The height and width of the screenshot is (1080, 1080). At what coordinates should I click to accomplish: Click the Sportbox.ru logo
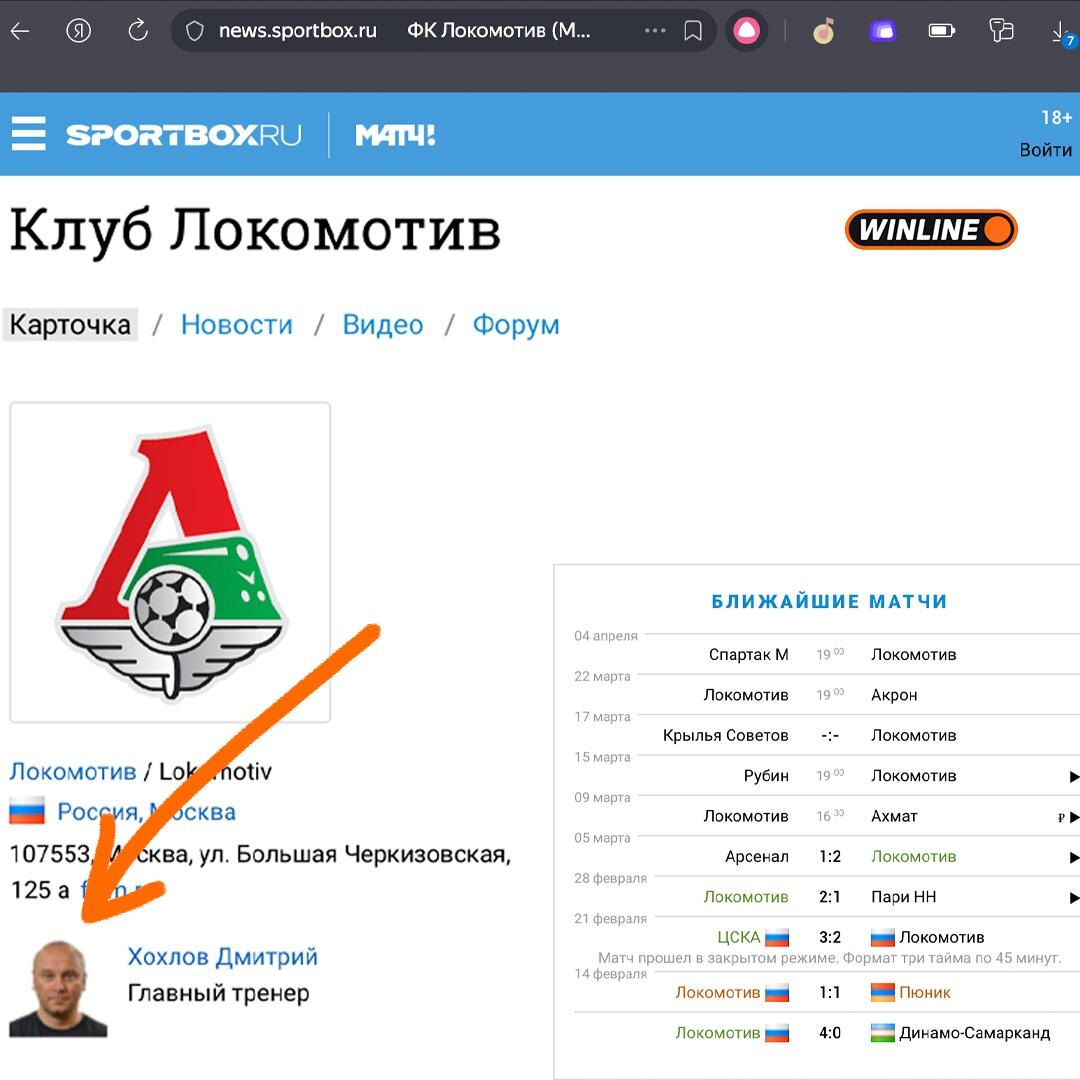[x=184, y=135]
